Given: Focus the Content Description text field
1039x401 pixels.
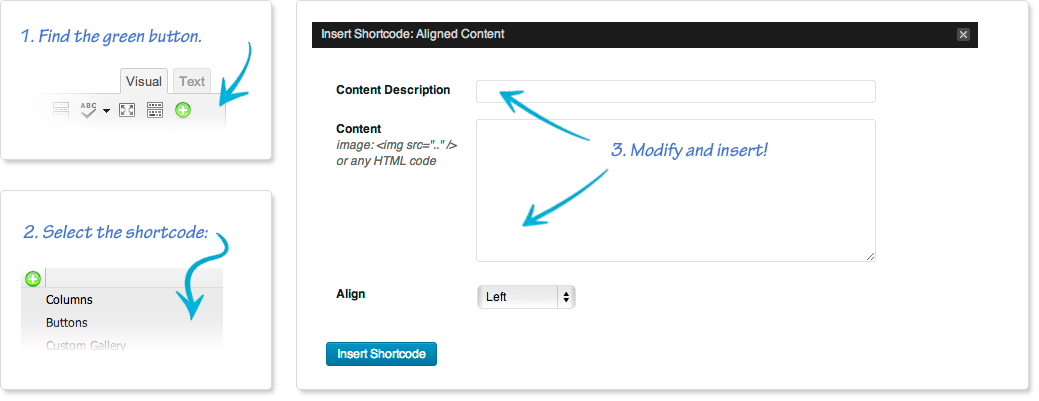Looking at the screenshot, I should click(x=675, y=91).
